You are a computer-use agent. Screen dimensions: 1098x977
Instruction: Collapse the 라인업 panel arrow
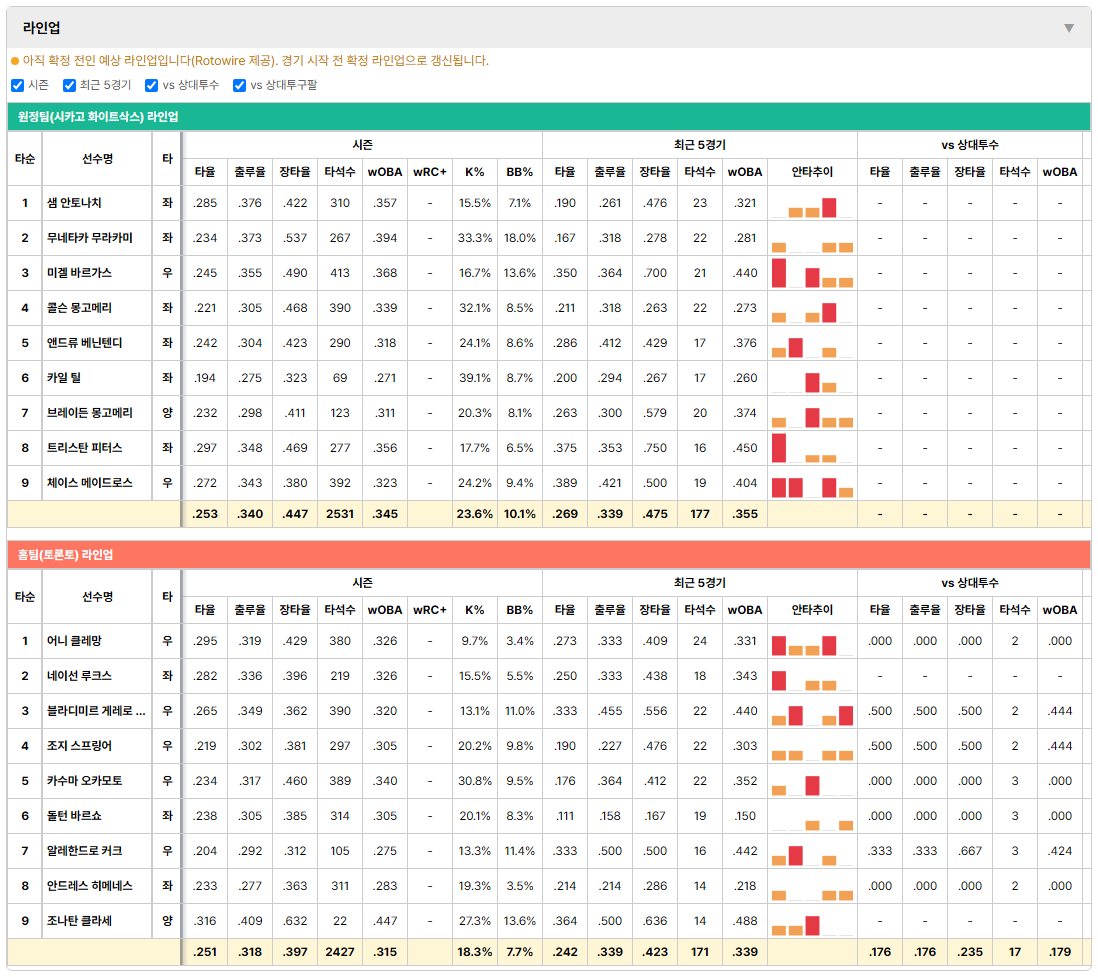point(1069,28)
